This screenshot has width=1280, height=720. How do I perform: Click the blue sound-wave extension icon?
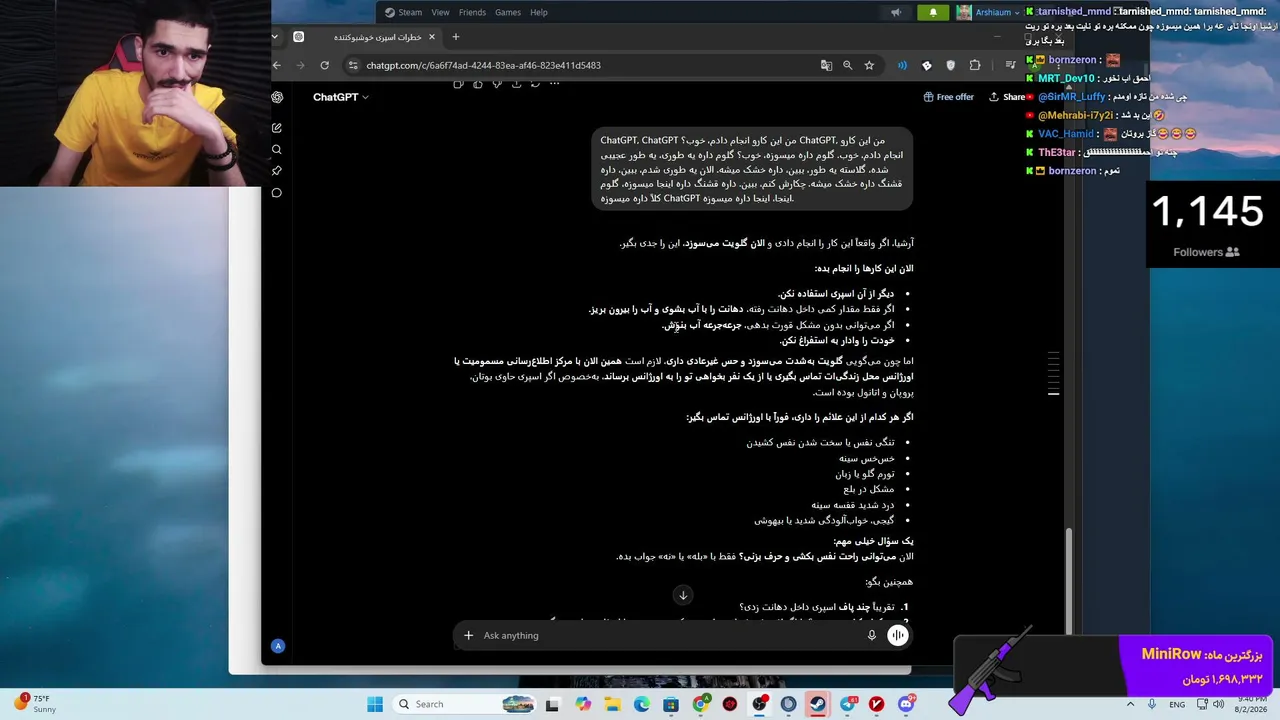902,65
